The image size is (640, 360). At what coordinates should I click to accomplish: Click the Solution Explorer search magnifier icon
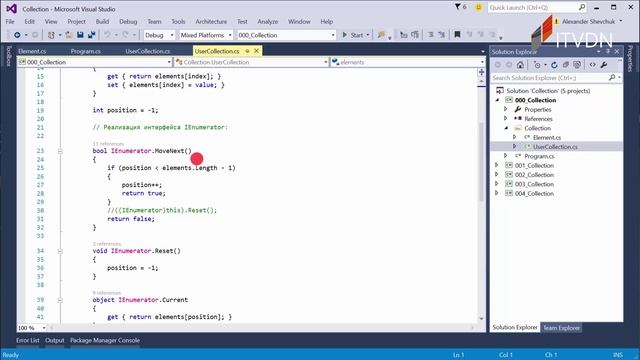pos(612,78)
